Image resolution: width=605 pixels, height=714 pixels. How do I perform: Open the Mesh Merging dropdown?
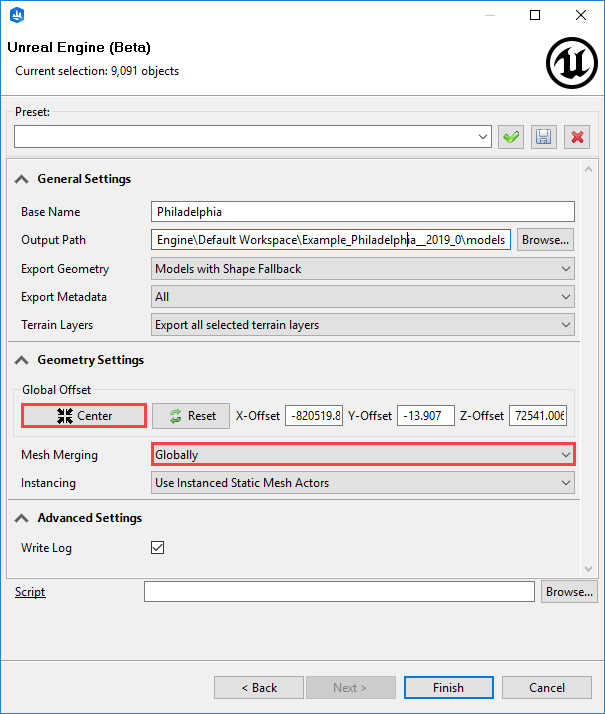click(363, 454)
